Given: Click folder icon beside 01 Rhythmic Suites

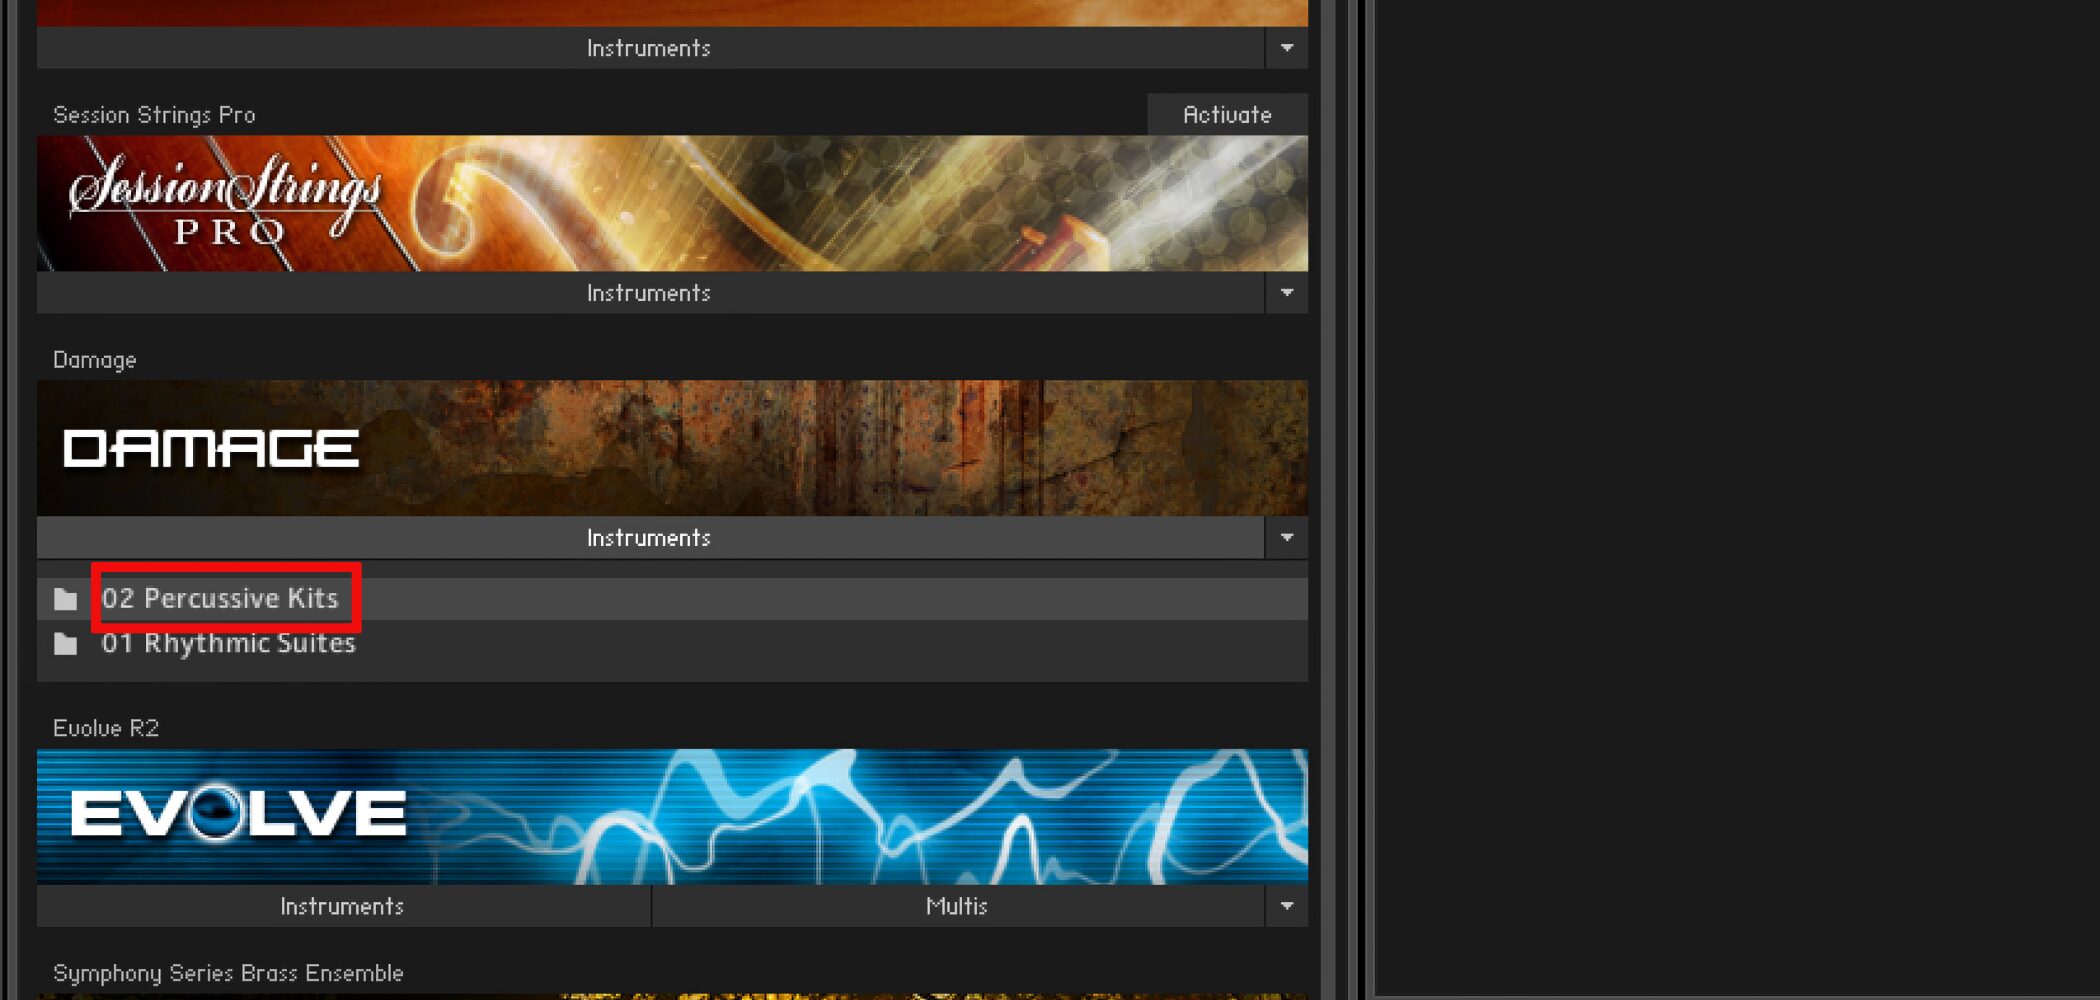Looking at the screenshot, I should [x=66, y=644].
